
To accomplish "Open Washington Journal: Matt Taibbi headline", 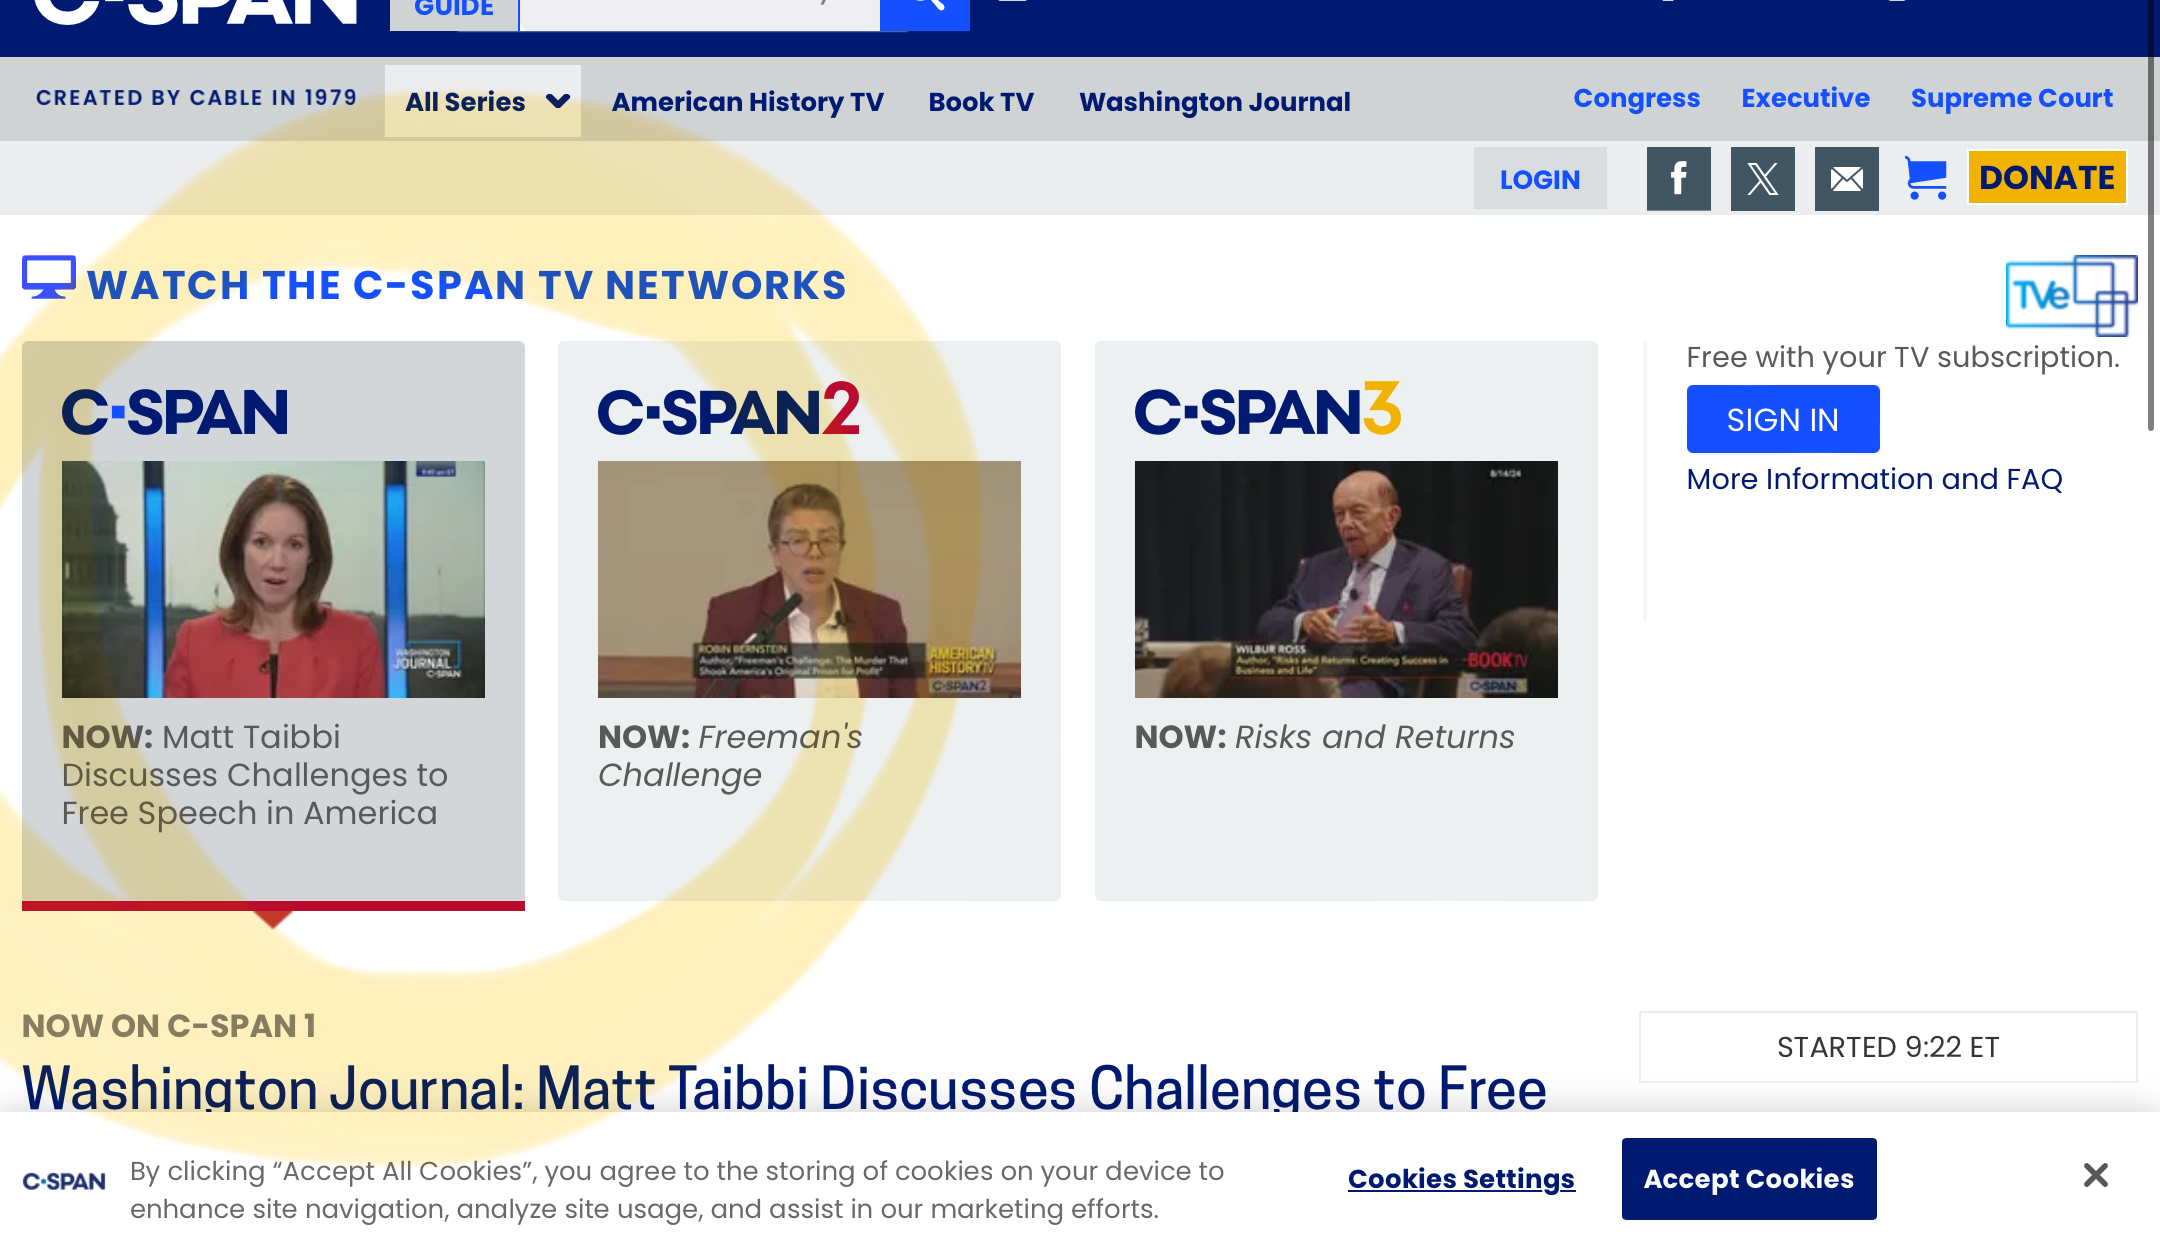I will tap(785, 1088).
